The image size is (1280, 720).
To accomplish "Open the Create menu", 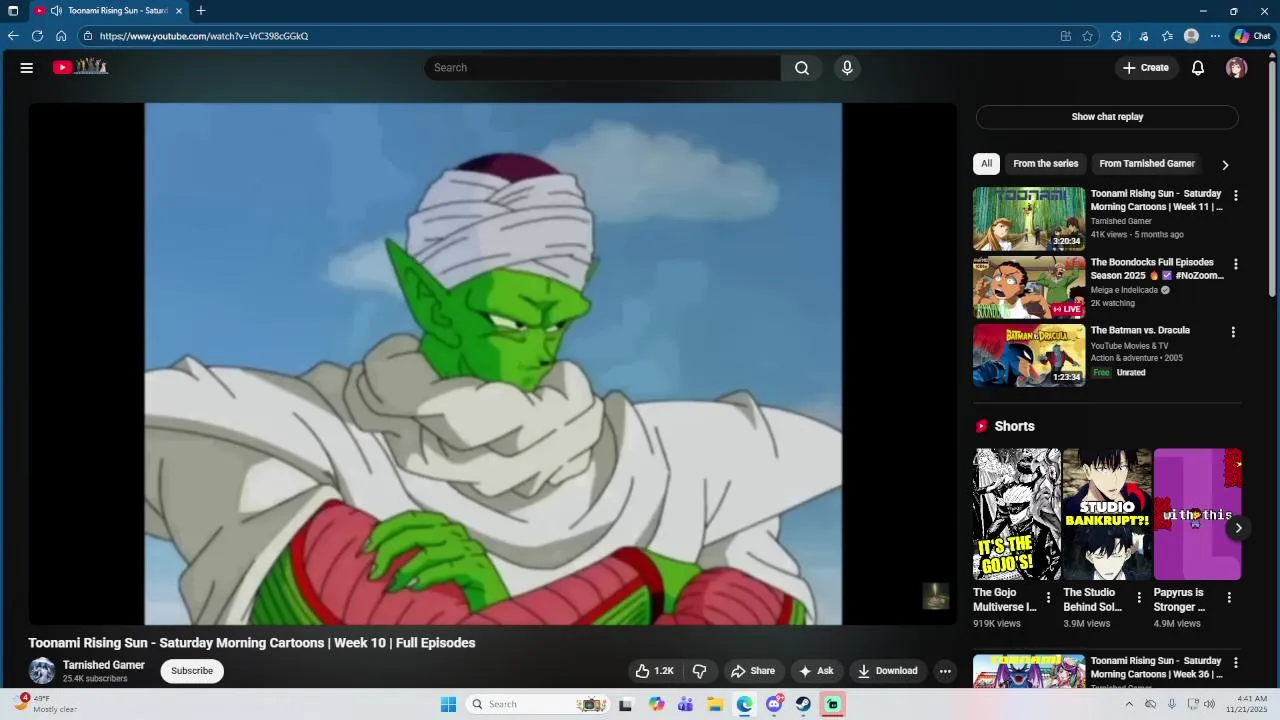I will pyautogui.click(x=1146, y=68).
